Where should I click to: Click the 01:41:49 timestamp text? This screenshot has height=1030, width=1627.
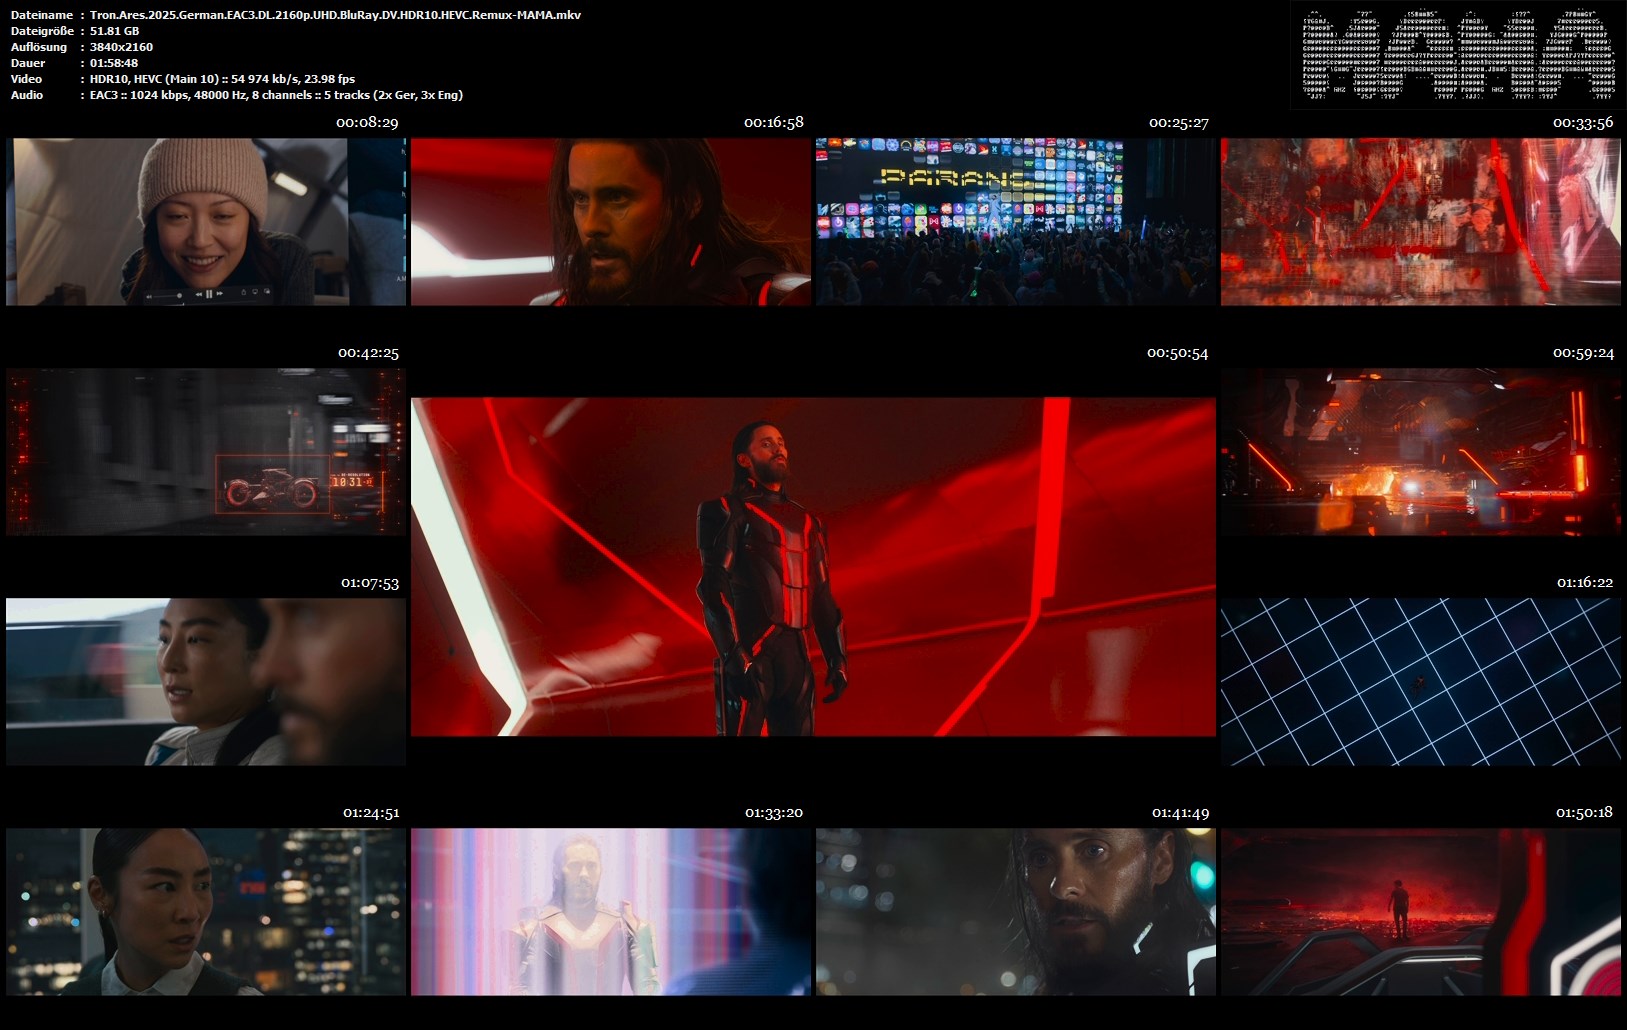click(x=1180, y=813)
